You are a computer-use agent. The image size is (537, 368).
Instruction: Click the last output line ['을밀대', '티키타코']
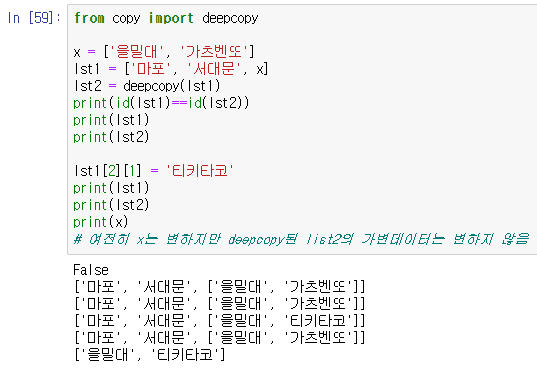(x=150, y=355)
